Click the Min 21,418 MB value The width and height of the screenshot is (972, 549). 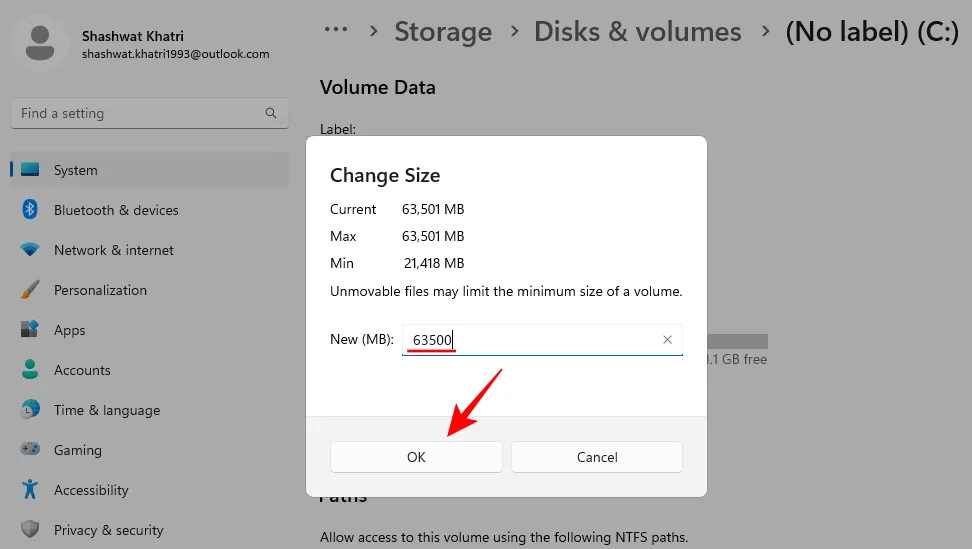coord(434,263)
